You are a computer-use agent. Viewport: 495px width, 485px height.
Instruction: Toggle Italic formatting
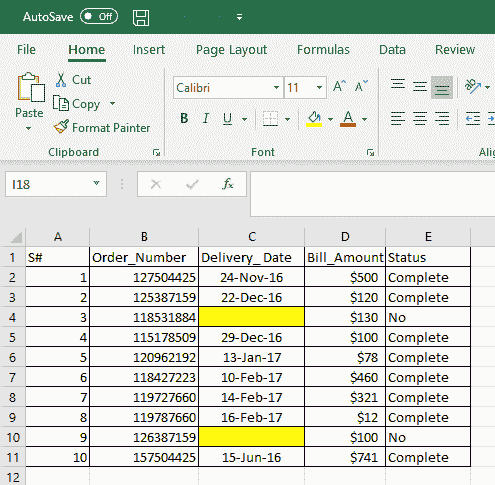pyautogui.click(x=206, y=118)
